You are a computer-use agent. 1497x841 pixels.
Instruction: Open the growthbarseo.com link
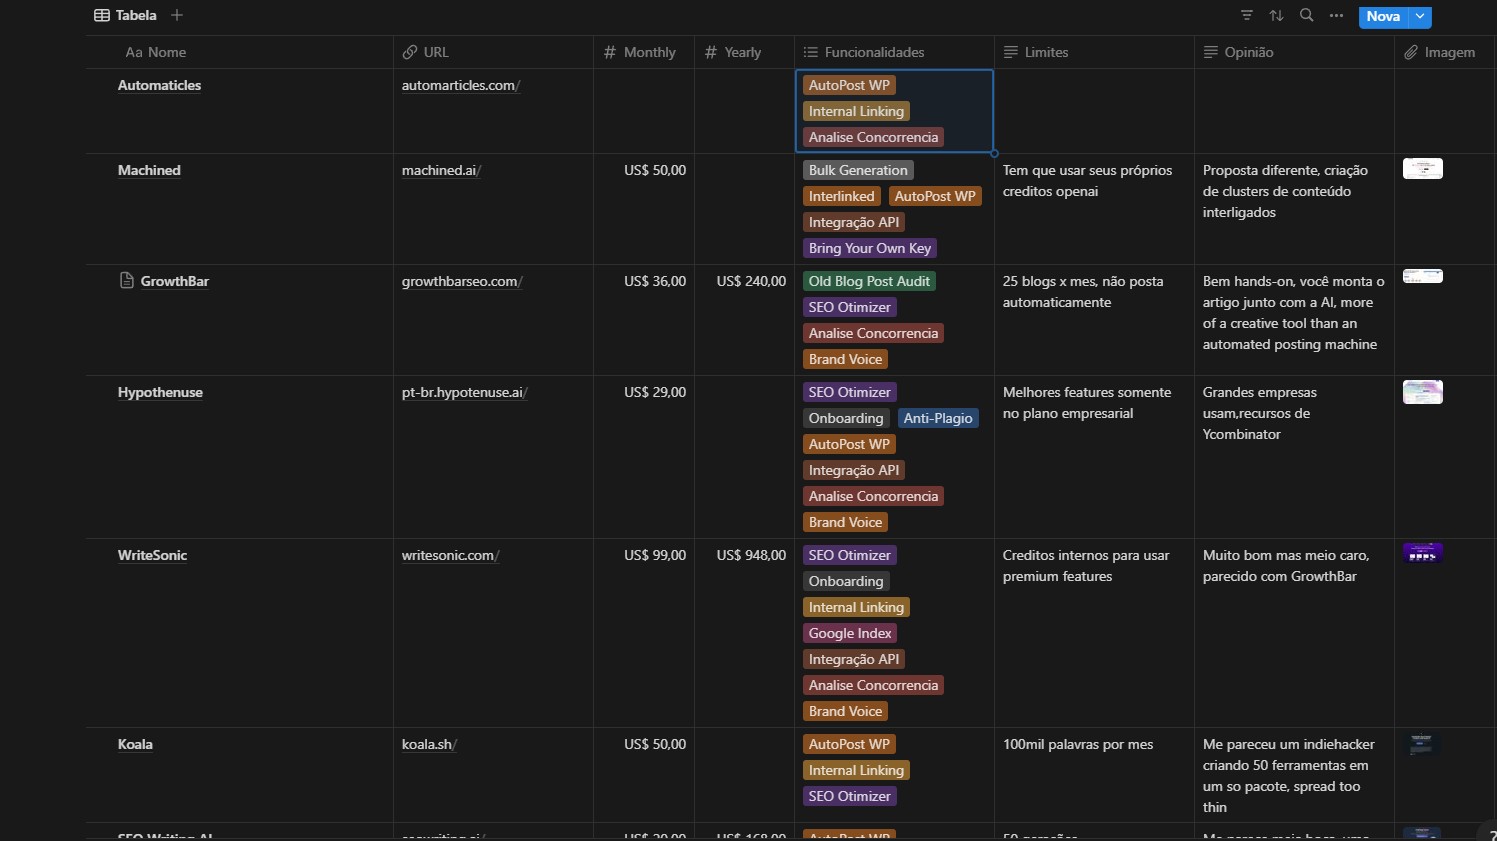pyautogui.click(x=462, y=282)
